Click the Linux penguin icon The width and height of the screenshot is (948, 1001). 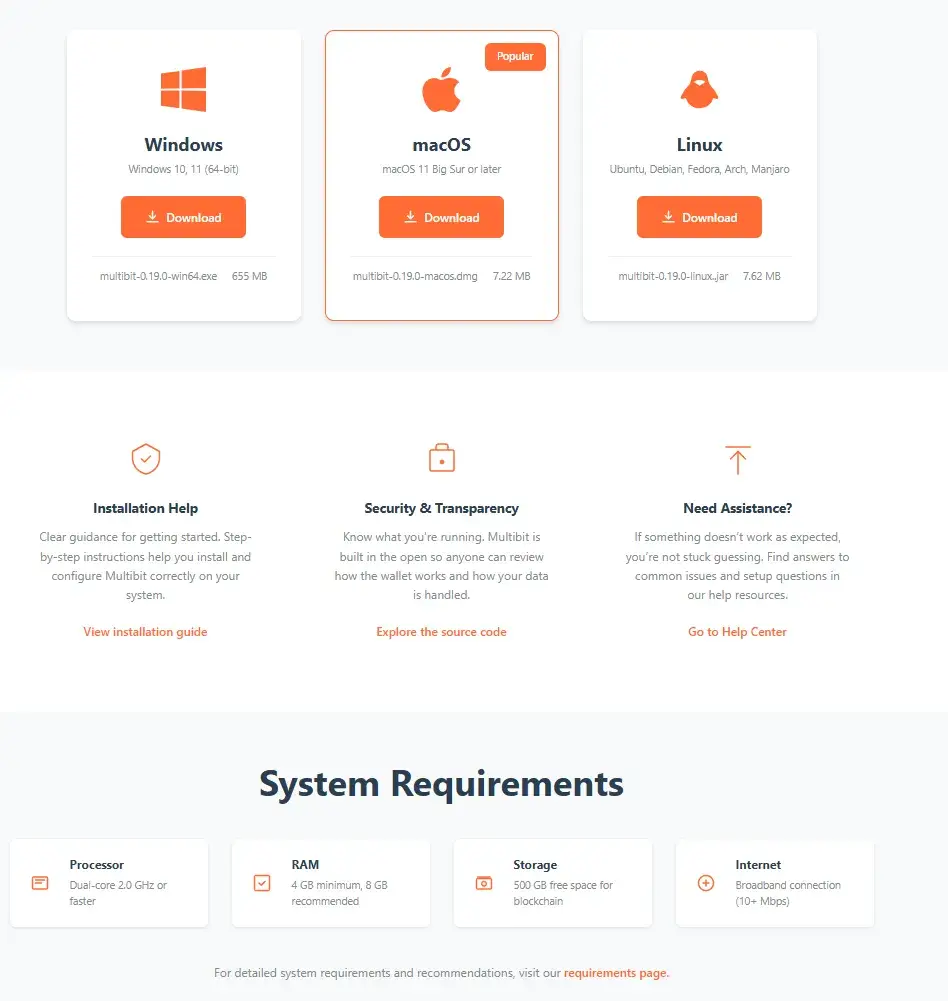click(699, 89)
